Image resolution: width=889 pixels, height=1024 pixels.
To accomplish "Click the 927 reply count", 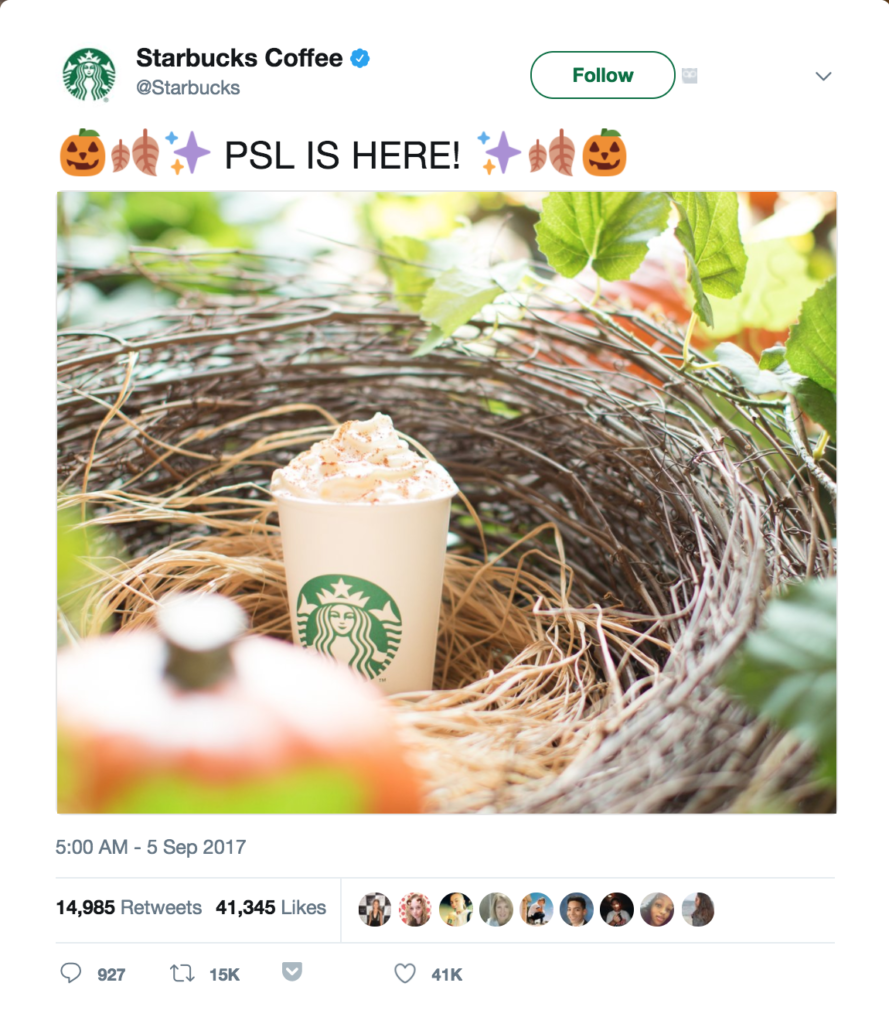I will (113, 973).
